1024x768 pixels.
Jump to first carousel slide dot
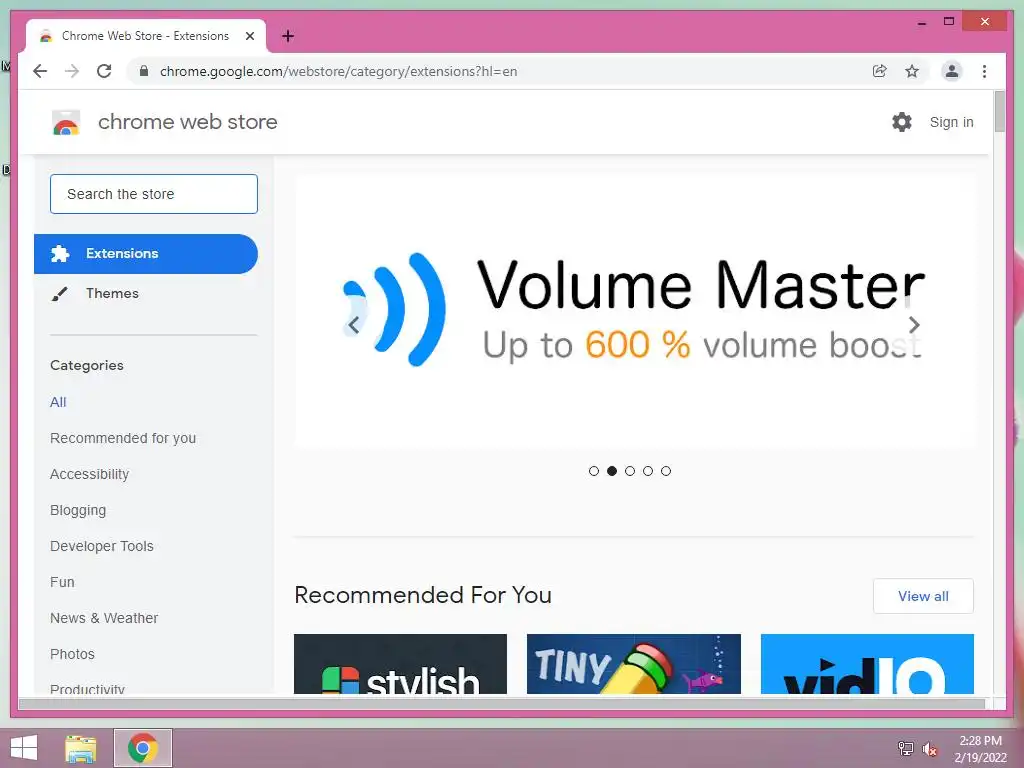594,471
